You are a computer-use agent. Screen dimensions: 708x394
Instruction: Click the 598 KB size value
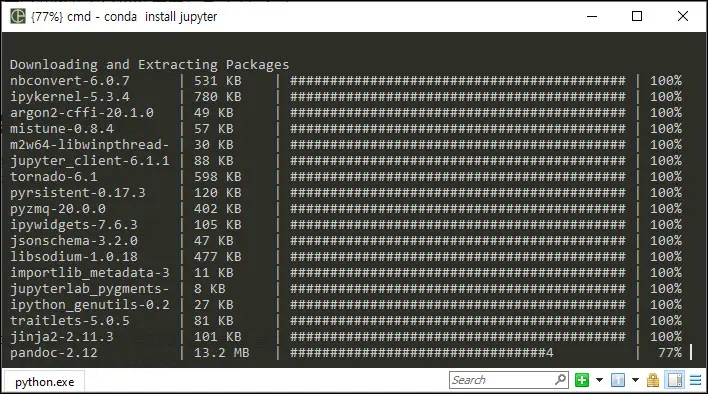point(218,176)
